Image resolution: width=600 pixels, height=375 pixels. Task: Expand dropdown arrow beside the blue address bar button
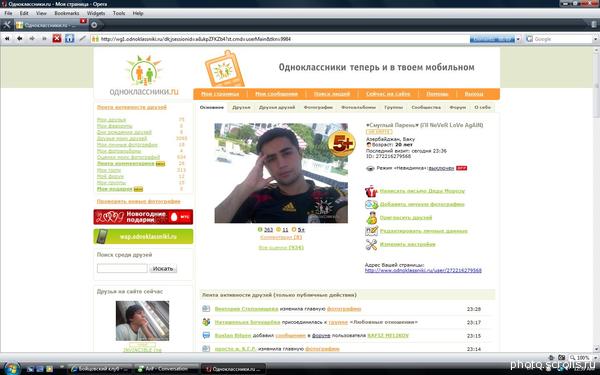coord(518,39)
